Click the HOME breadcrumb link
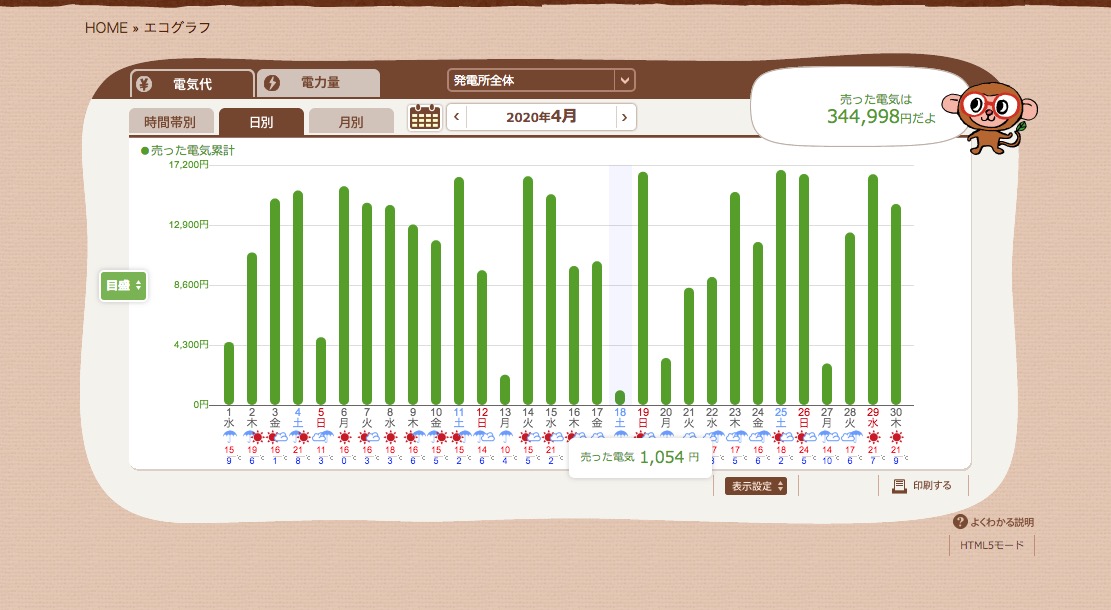Image resolution: width=1111 pixels, height=610 pixels. (x=106, y=28)
